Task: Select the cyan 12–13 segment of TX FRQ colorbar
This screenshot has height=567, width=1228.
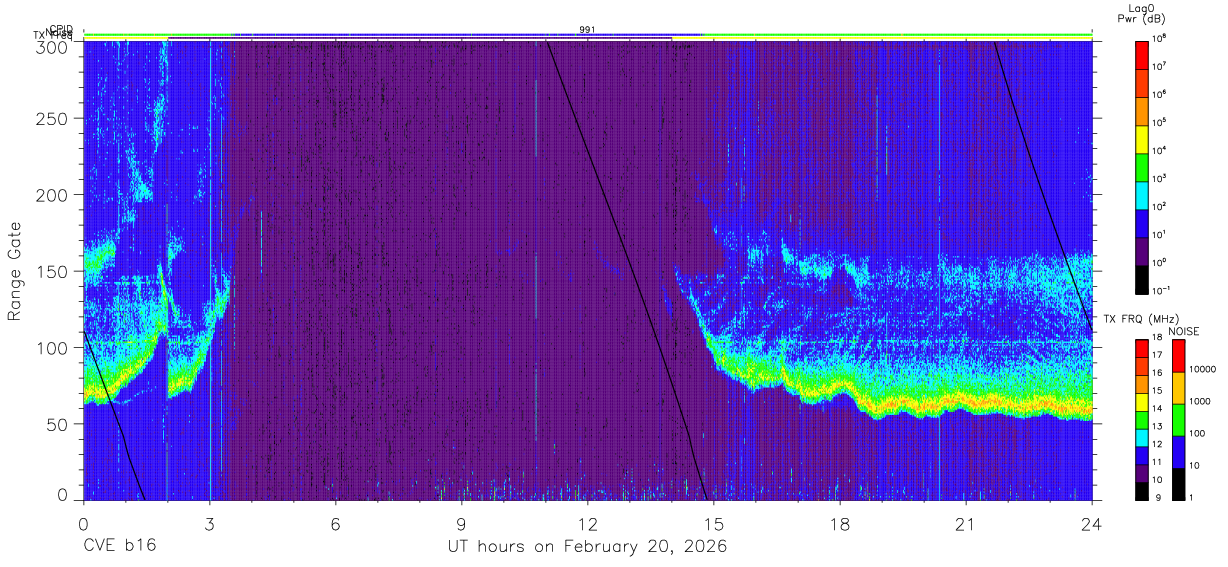Action: [1142, 437]
